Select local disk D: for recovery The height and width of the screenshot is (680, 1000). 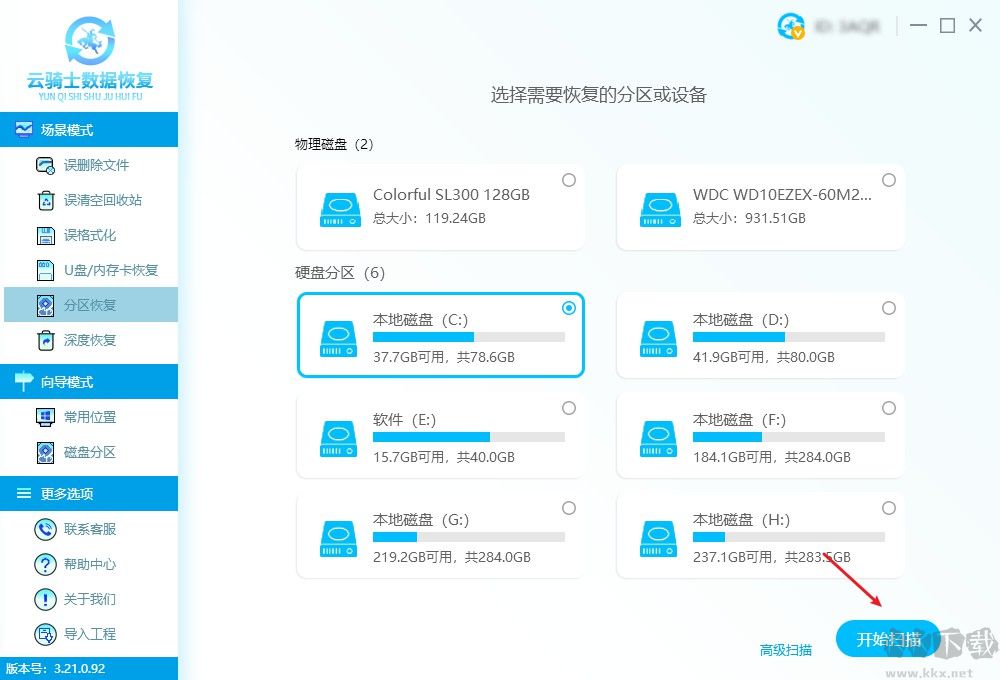pyautogui.click(x=760, y=335)
